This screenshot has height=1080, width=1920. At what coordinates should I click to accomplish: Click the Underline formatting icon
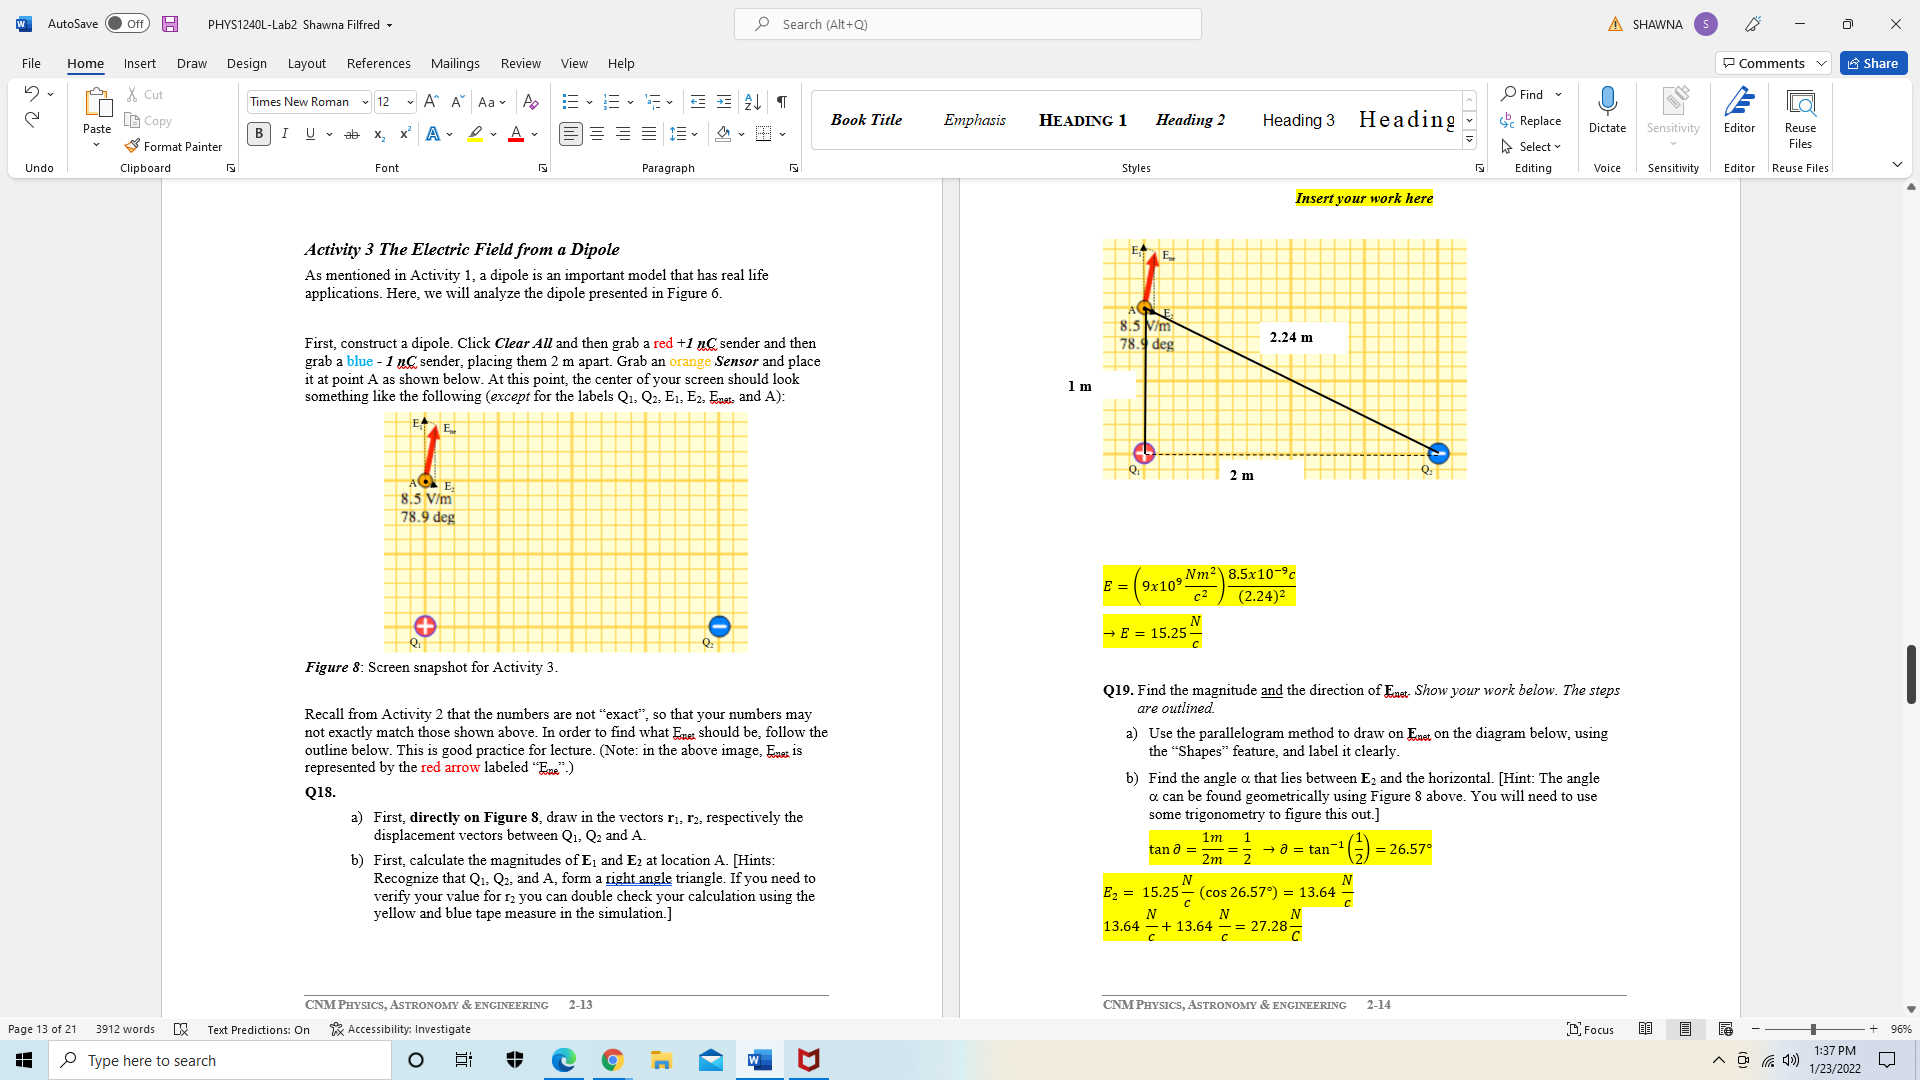(309, 133)
